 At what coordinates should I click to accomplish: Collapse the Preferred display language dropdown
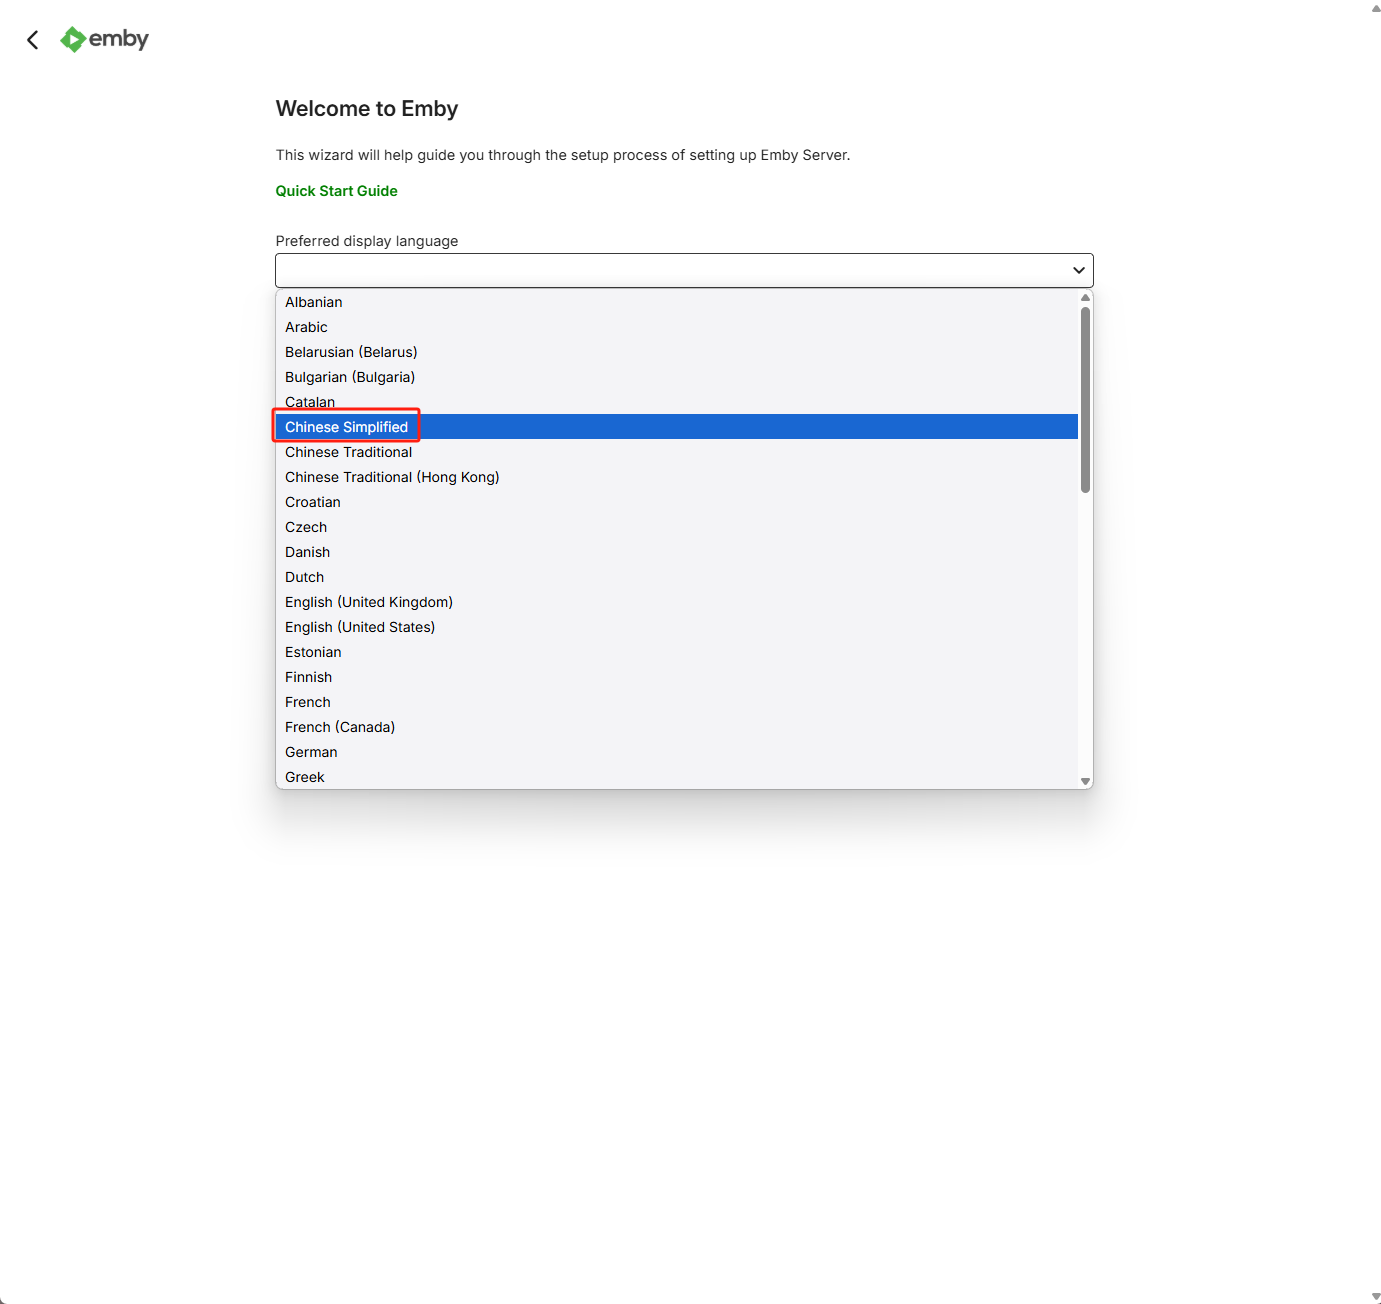(683, 270)
